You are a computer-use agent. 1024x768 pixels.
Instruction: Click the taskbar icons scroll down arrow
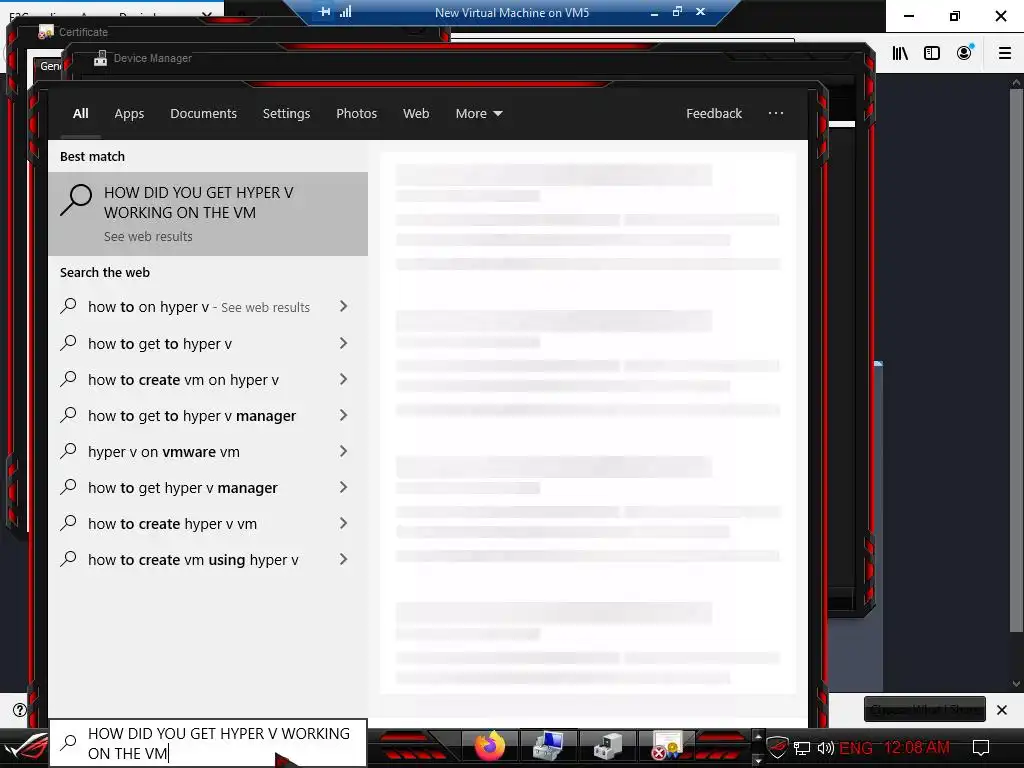[758, 760]
